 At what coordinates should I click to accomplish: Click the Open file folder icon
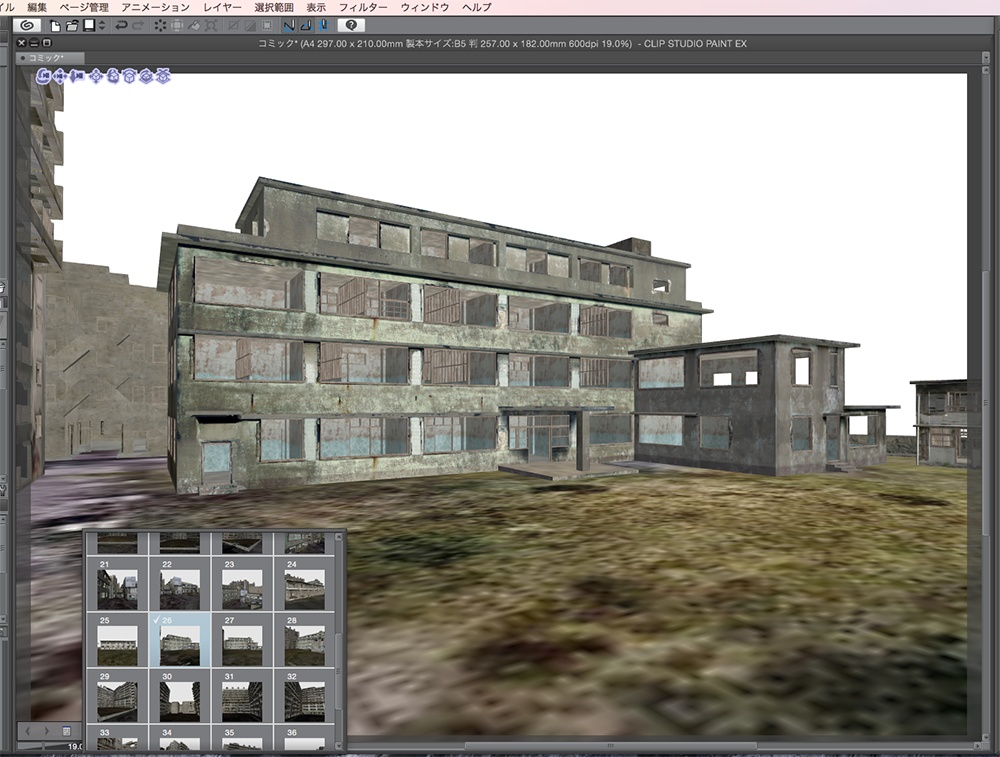pos(72,26)
